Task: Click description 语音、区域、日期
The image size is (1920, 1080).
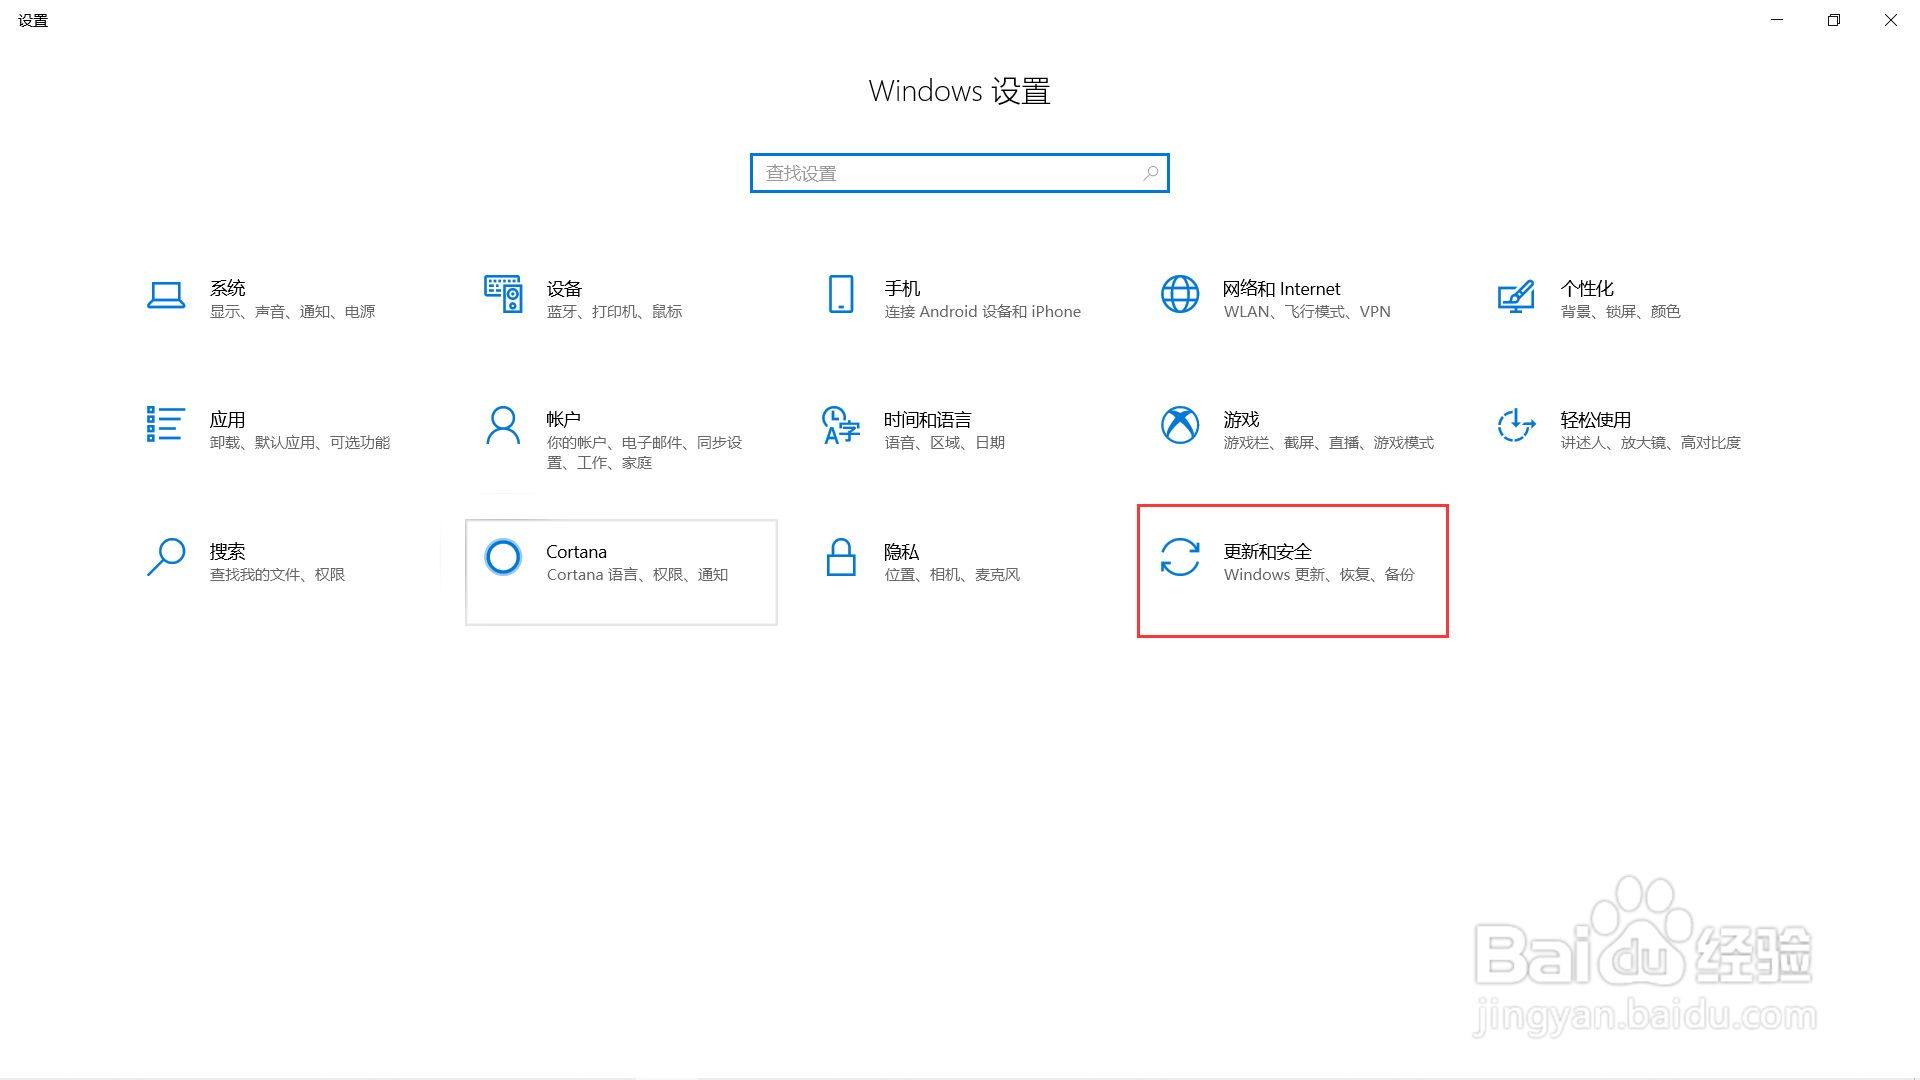Action: 944,443
